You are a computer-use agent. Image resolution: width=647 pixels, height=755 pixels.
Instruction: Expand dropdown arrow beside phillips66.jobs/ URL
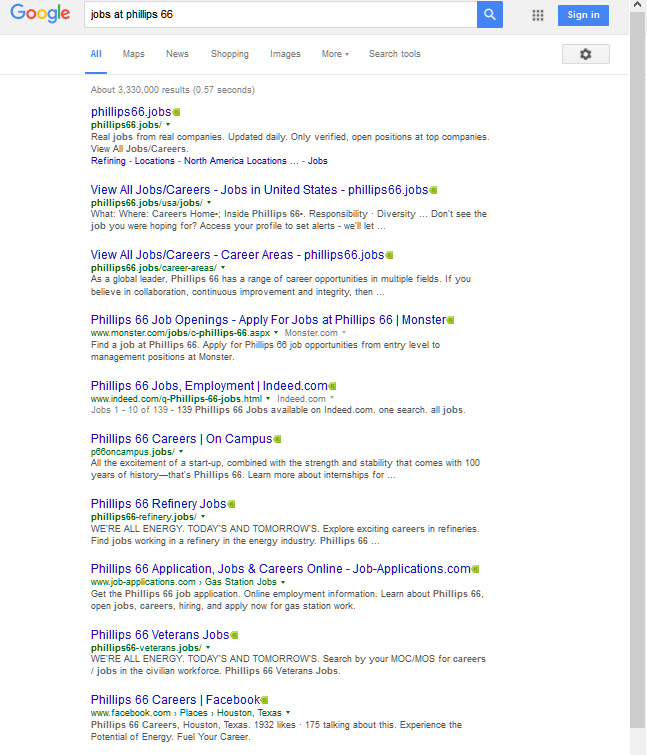[x=168, y=125]
